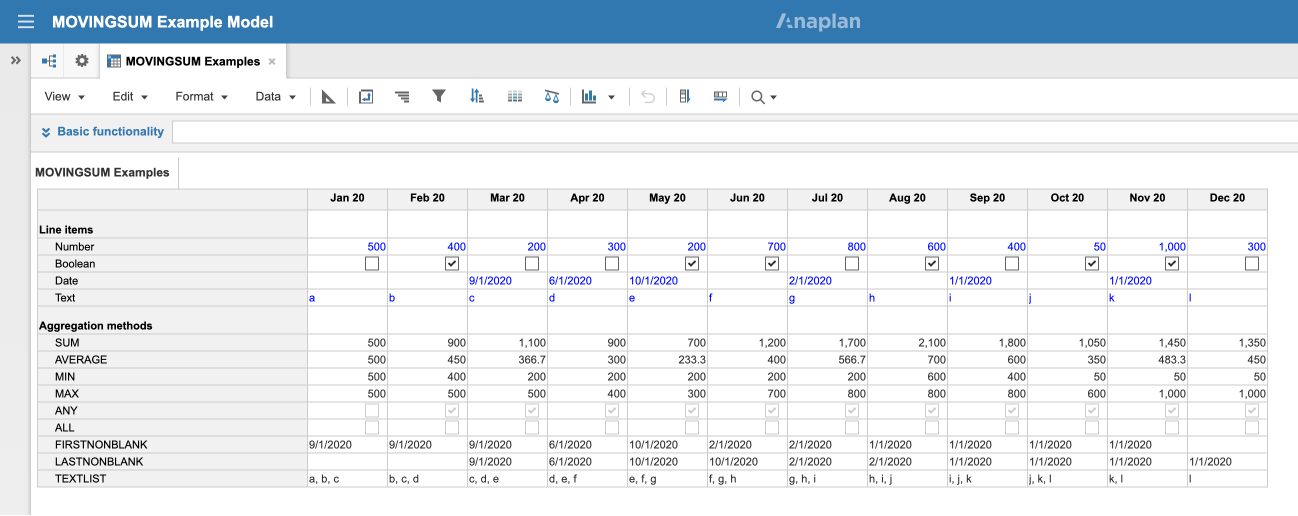Uncheck the Boolean checkbox for Aug 20

pos(932,264)
